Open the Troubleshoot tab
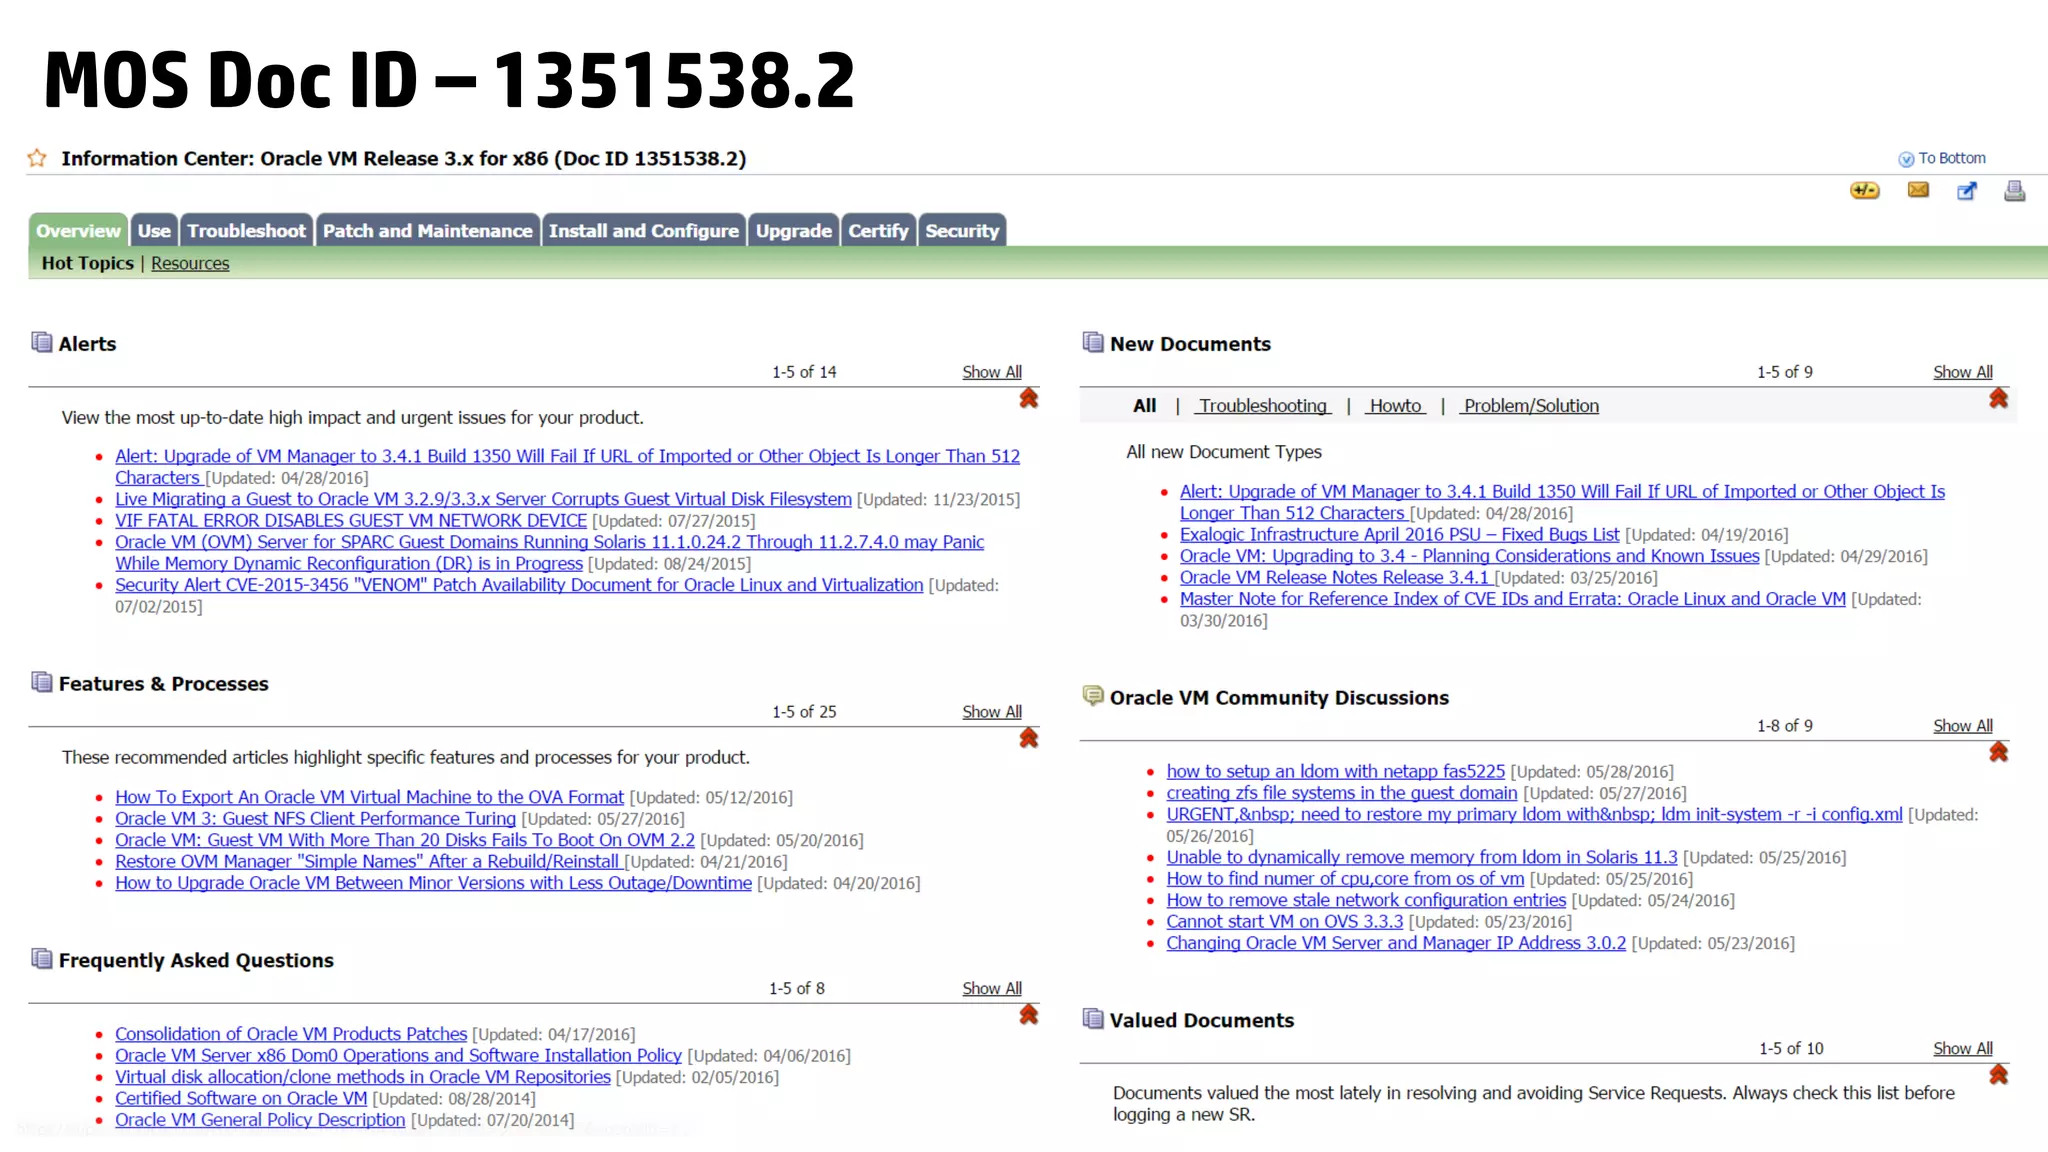This screenshot has width=2048, height=1152. 246,231
